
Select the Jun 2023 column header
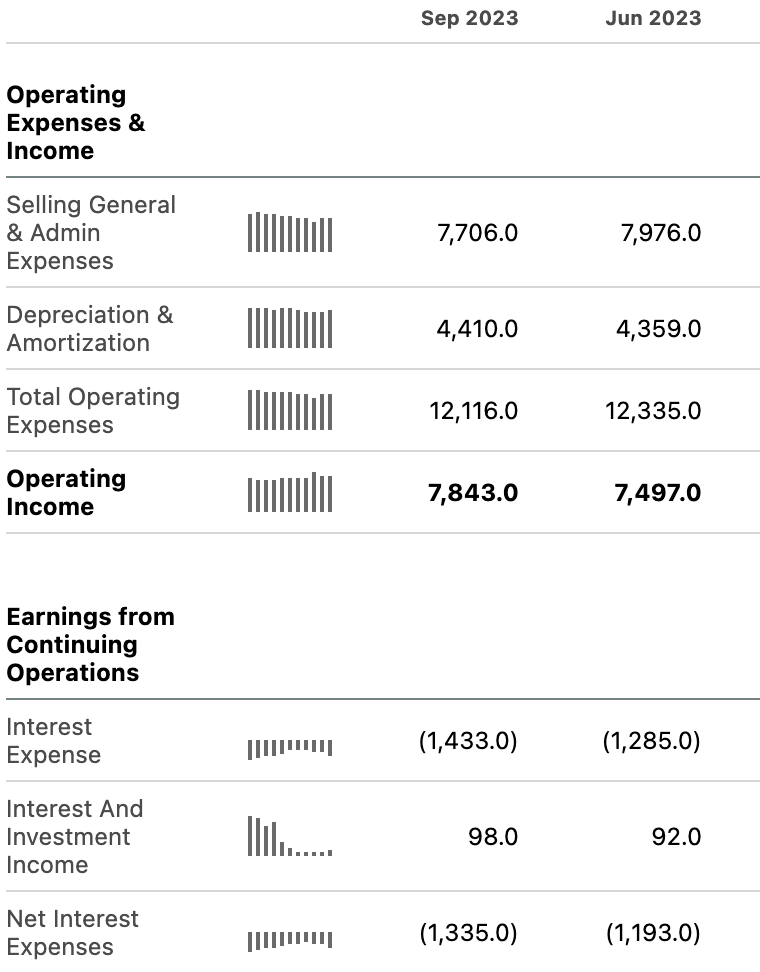[x=653, y=18]
